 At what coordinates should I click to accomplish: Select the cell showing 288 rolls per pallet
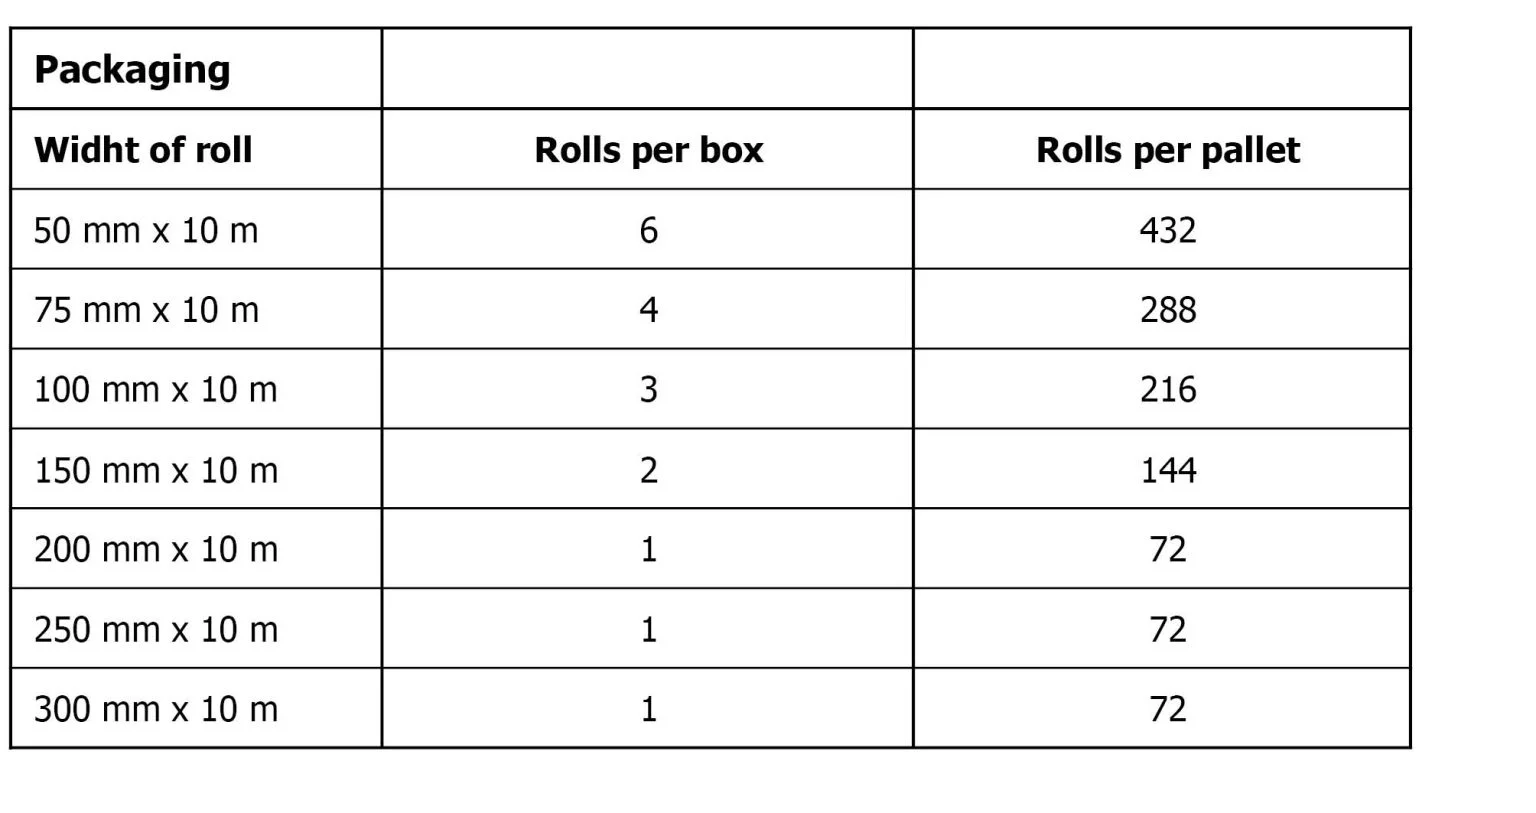click(x=1167, y=310)
